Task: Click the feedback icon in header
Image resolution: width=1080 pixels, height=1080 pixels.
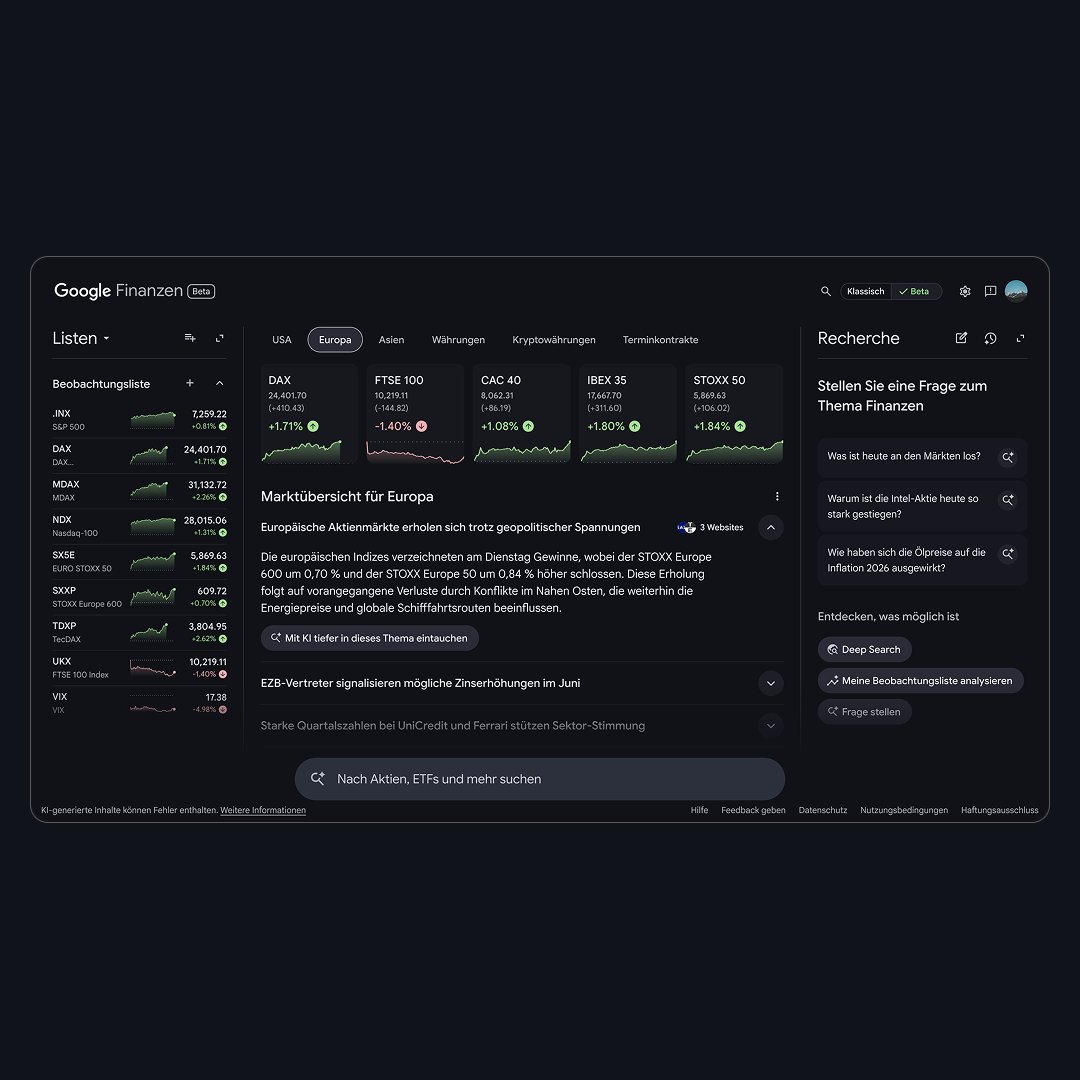Action: 990,291
